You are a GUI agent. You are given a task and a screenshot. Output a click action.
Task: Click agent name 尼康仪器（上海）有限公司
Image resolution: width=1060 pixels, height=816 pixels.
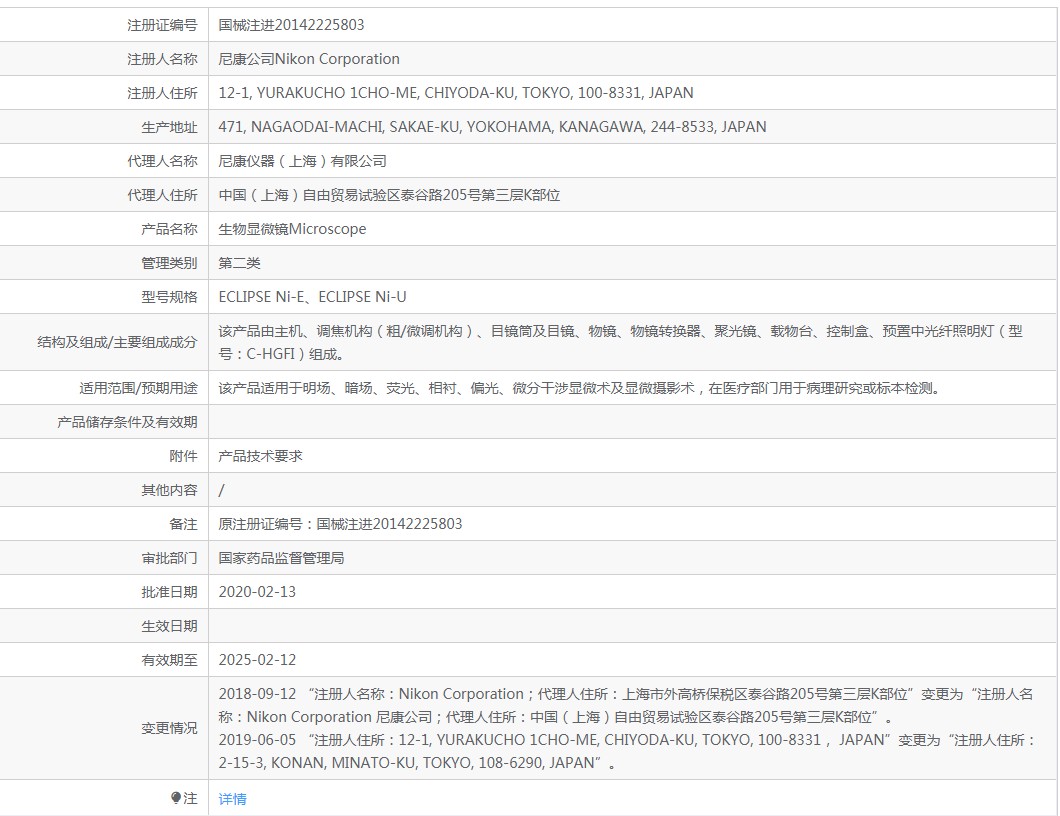point(302,161)
